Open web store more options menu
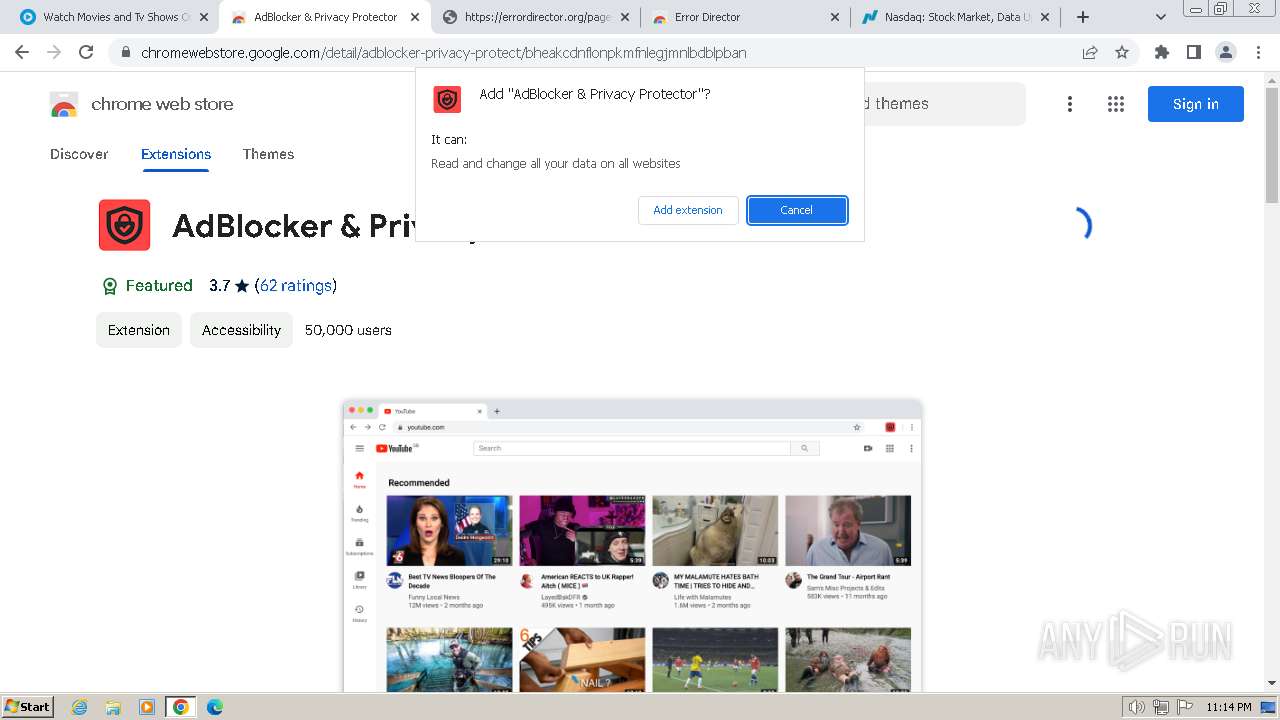Image resolution: width=1280 pixels, height=720 pixels. (x=1070, y=104)
